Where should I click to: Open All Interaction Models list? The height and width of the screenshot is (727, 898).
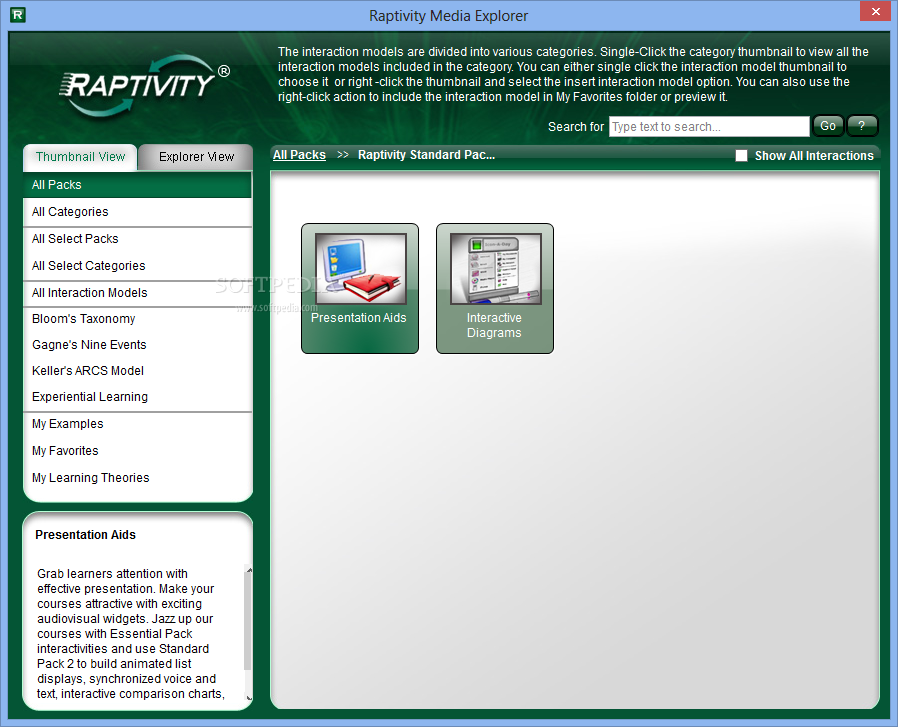(x=137, y=293)
